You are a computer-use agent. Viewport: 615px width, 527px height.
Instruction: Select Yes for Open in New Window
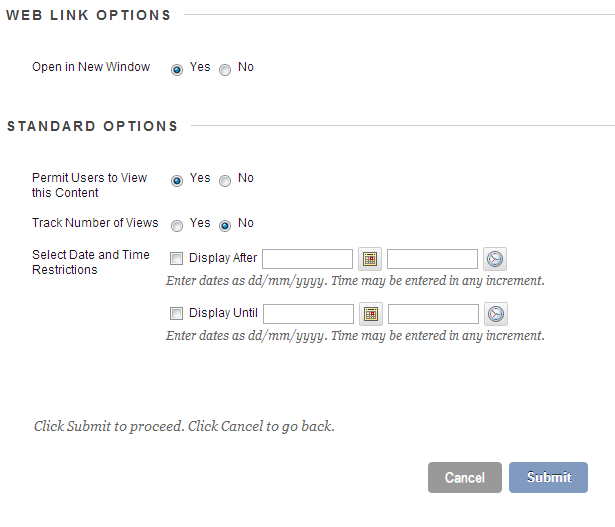[177, 69]
